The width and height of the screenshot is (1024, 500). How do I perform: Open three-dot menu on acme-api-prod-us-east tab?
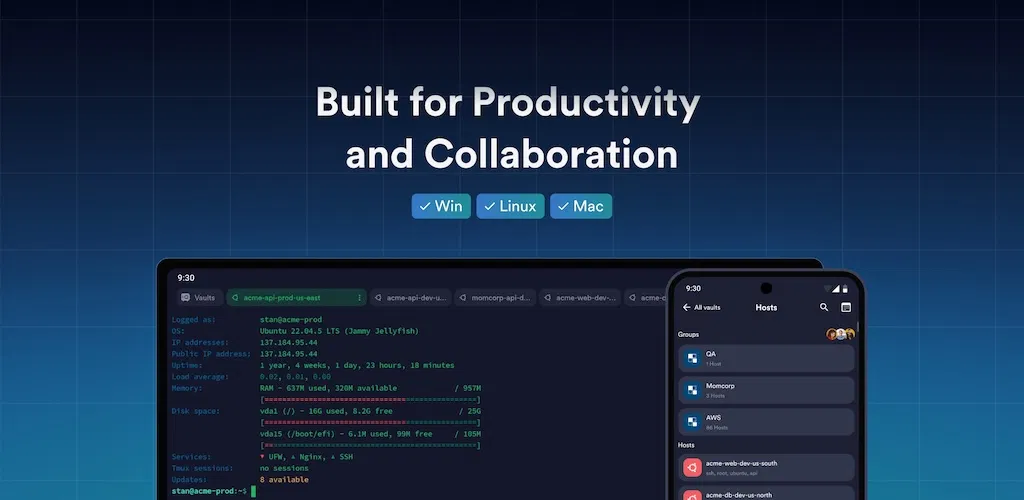(x=359, y=298)
